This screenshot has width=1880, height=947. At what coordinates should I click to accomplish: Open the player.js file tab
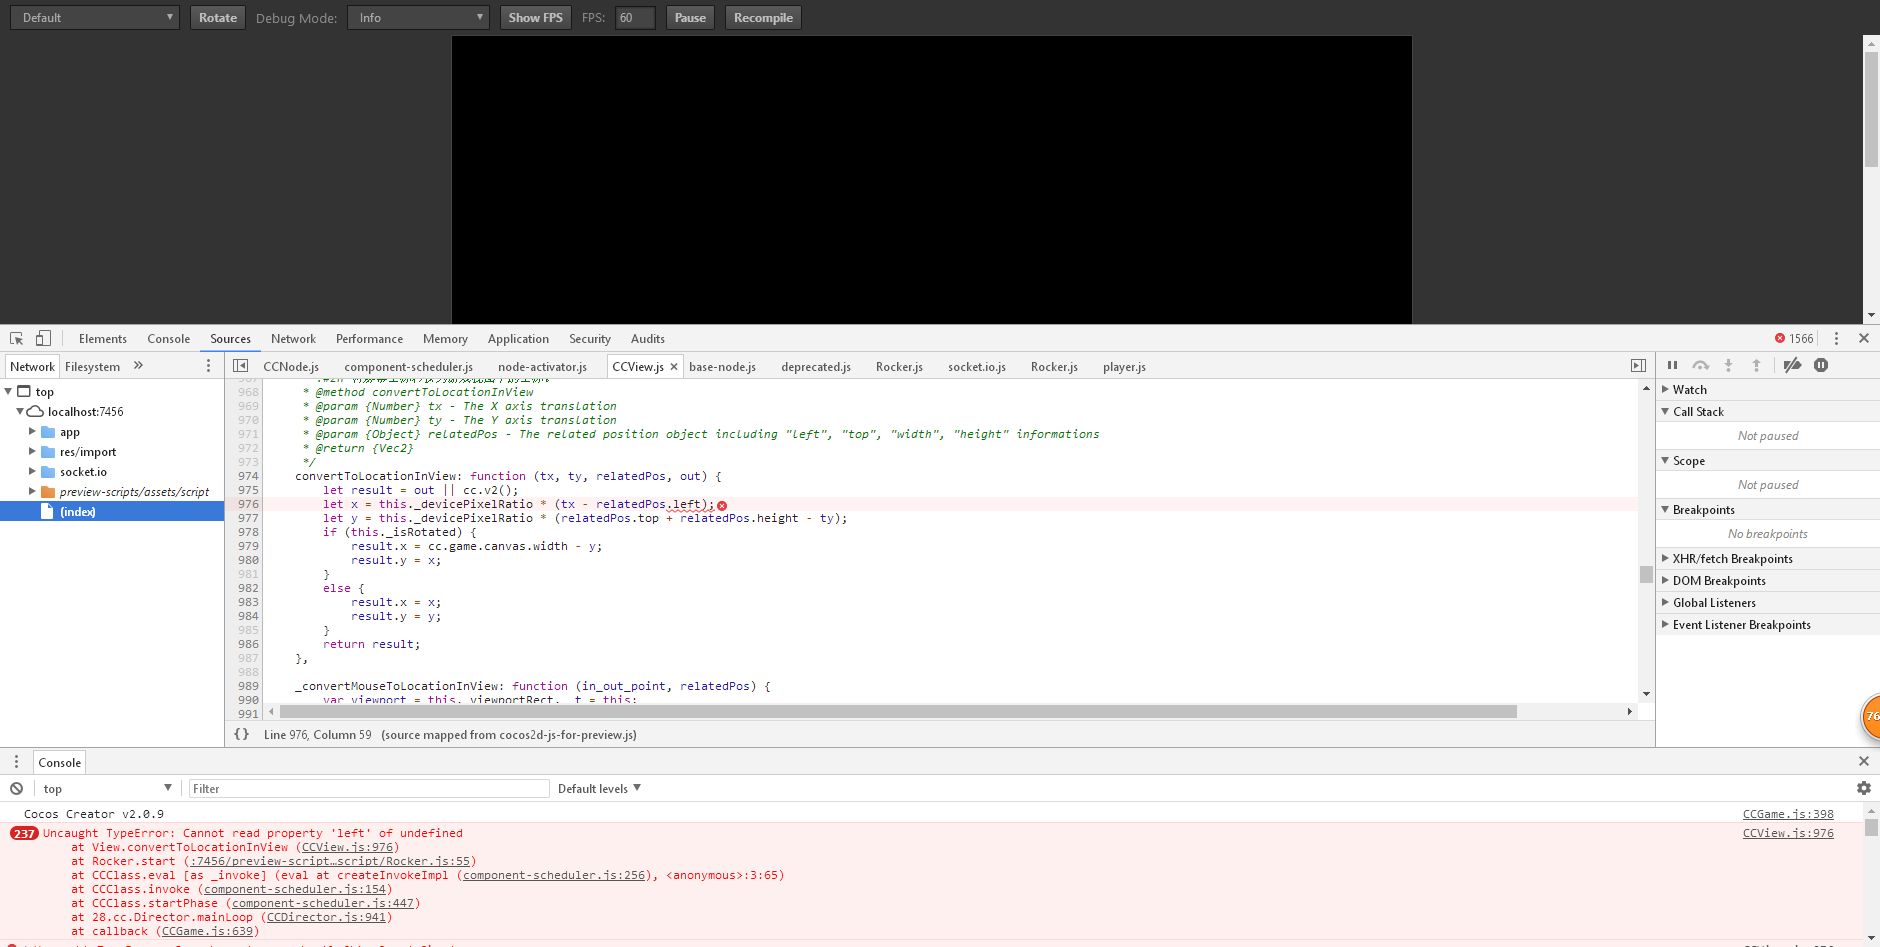point(1124,367)
